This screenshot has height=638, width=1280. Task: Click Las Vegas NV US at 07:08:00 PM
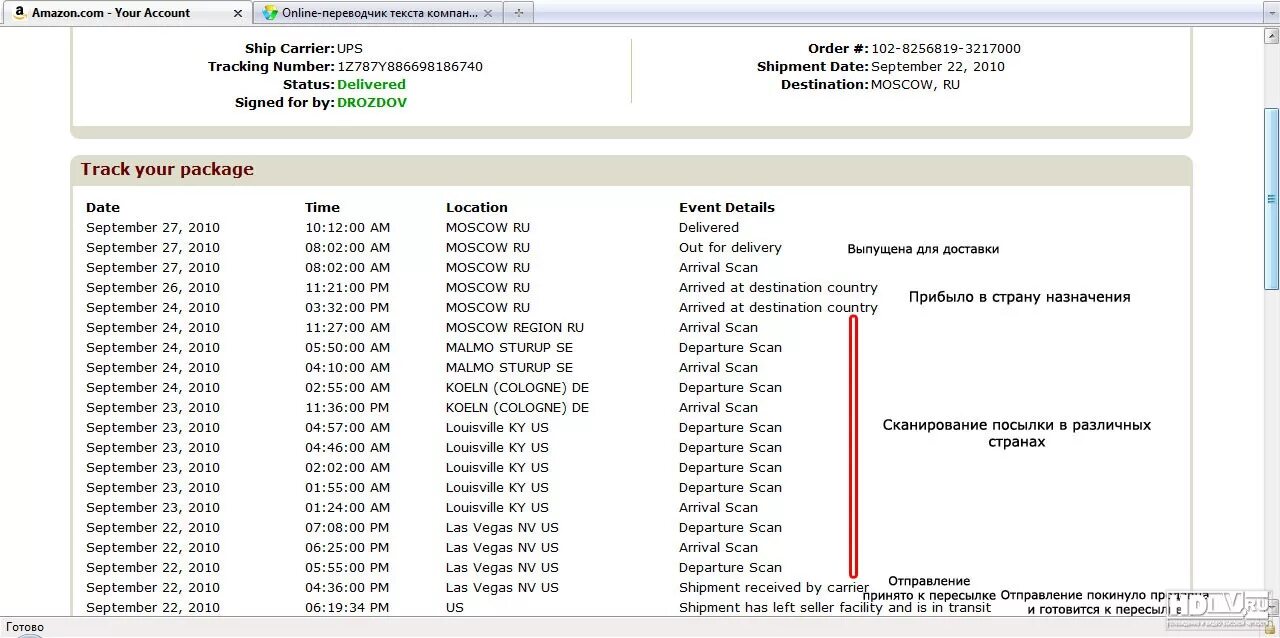[502, 528]
